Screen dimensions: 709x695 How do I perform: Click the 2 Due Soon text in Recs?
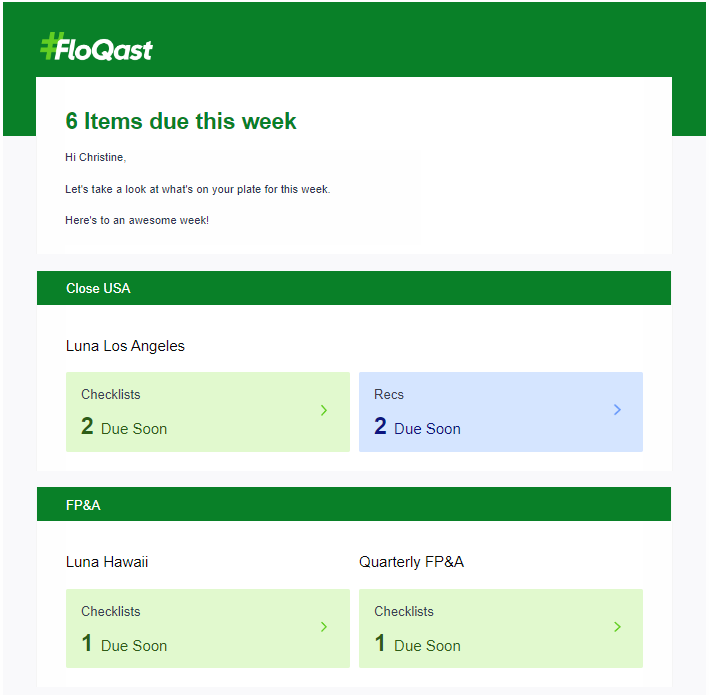(x=417, y=426)
